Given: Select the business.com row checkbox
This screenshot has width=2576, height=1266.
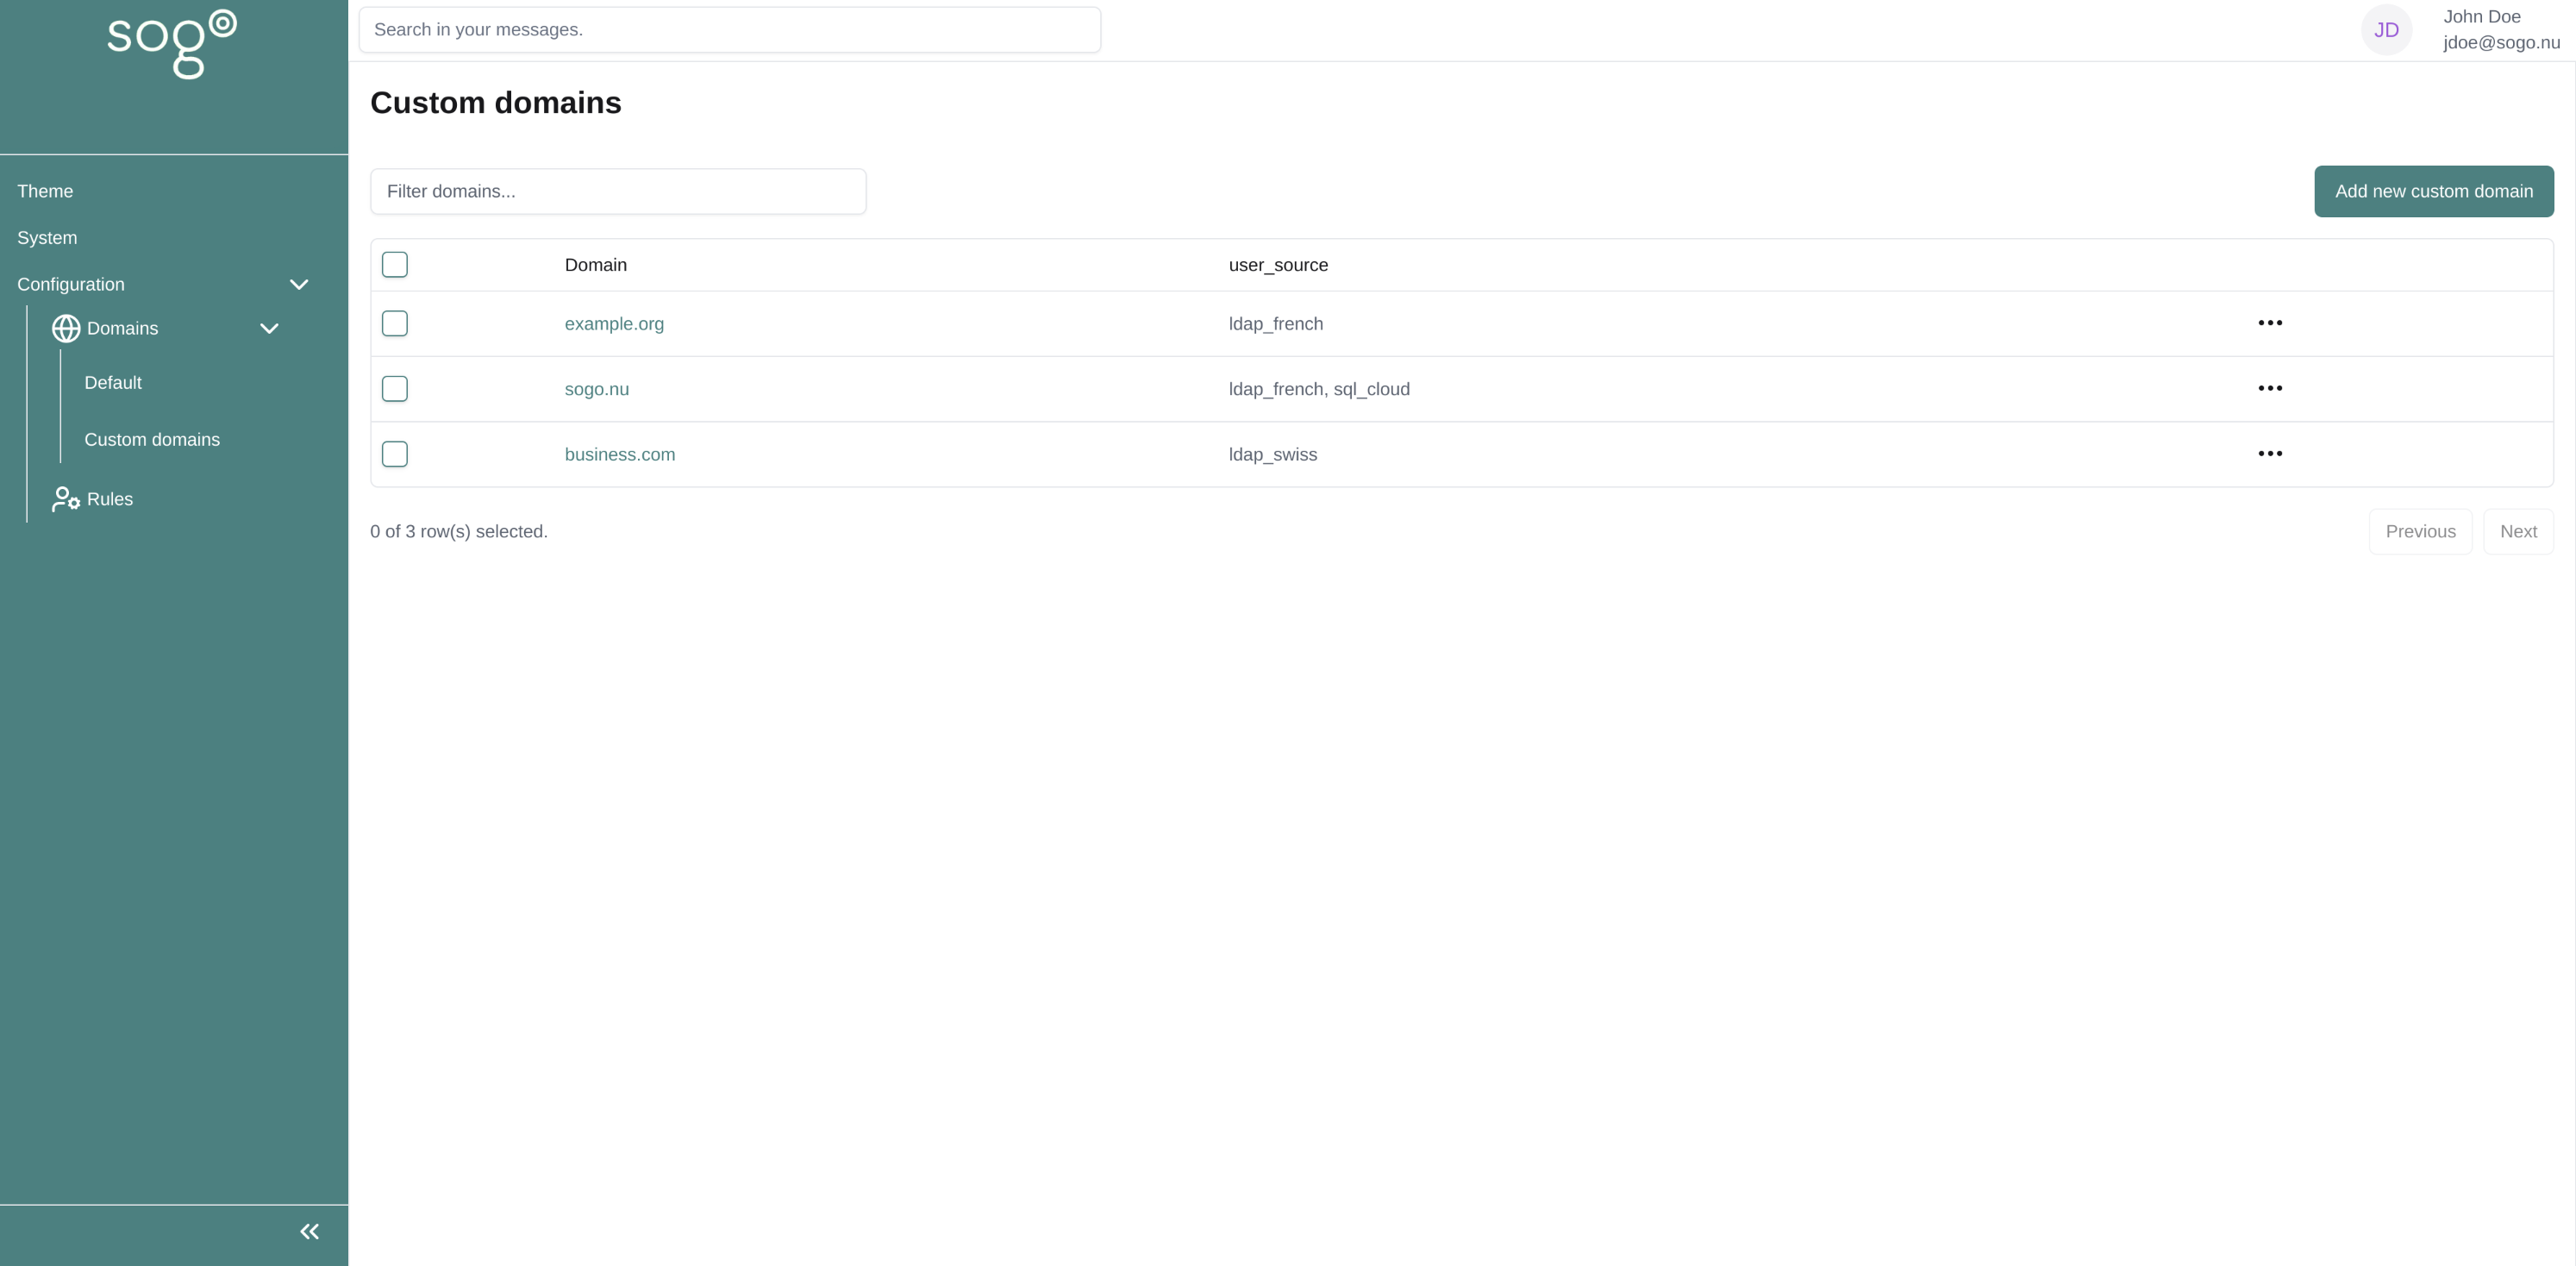Looking at the screenshot, I should coord(394,454).
